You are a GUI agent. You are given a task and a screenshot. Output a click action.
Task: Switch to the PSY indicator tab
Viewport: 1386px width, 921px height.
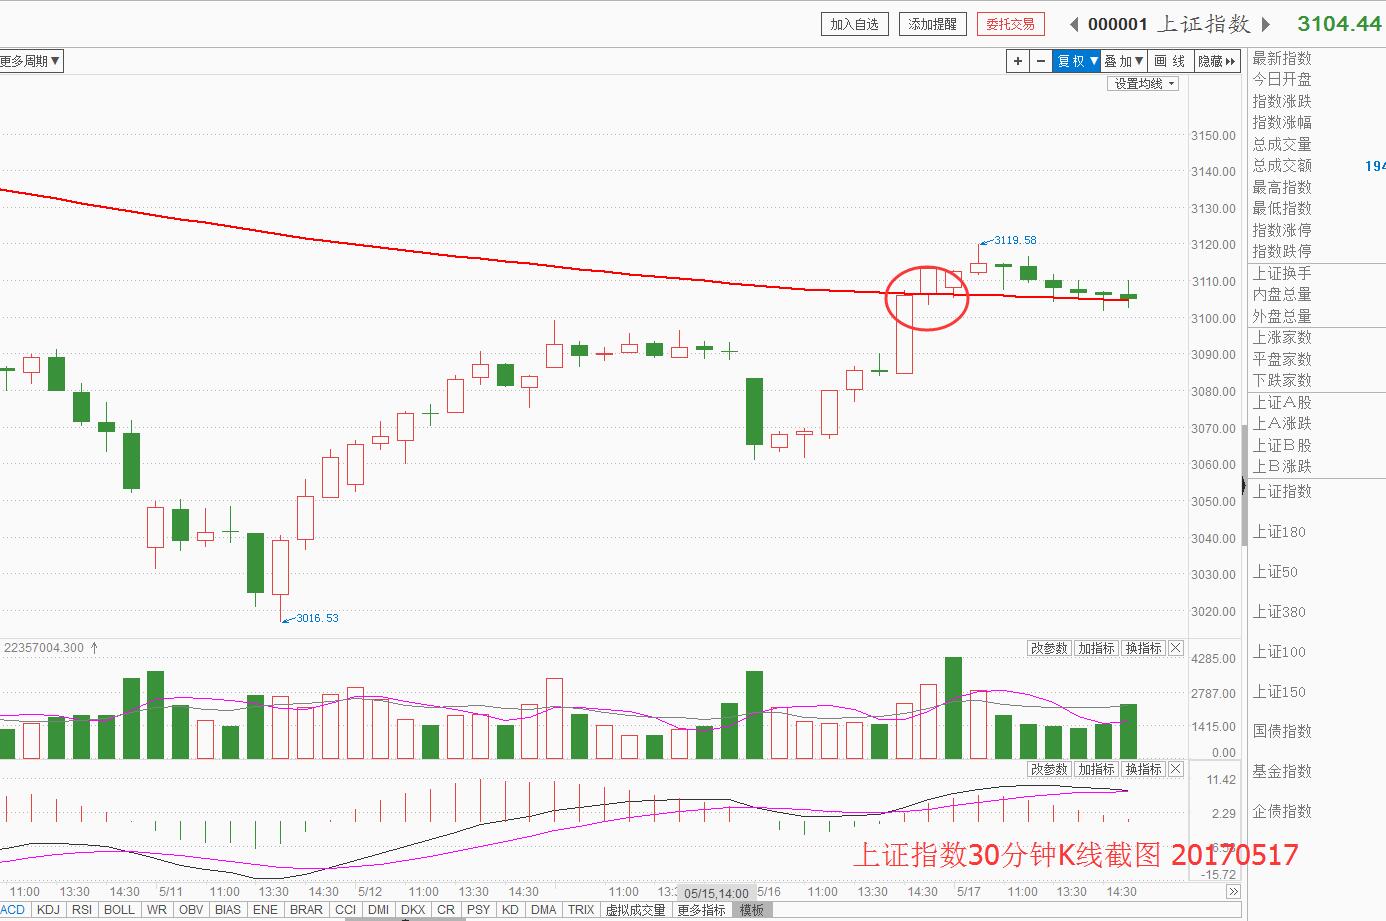pos(479,910)
